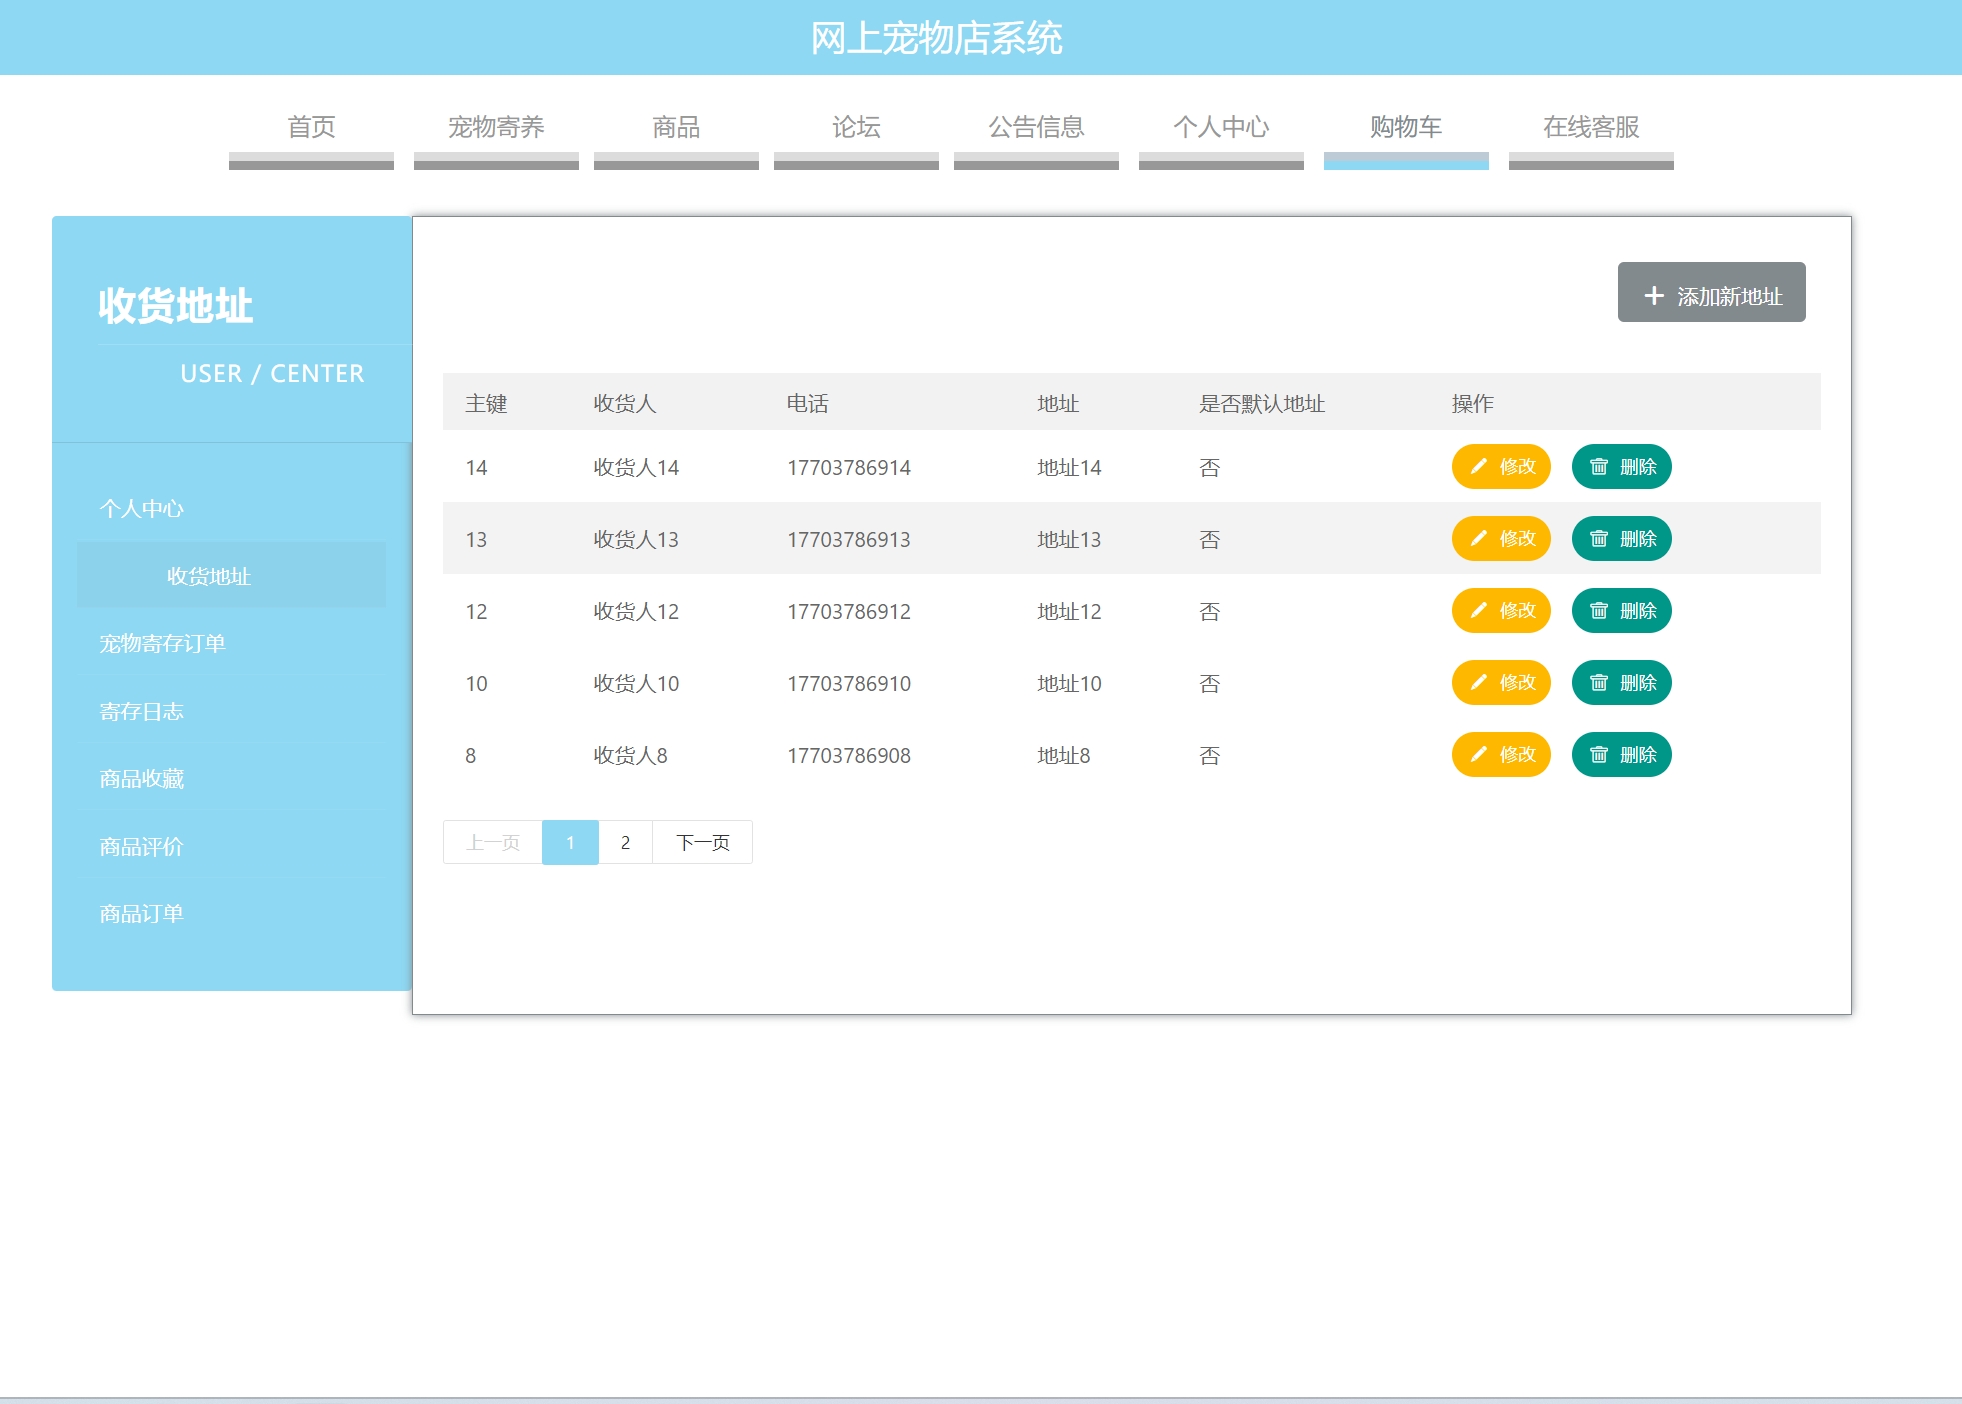1962x1404 pixels.
Task: Open 寄存日志 in the sidebar
Action: tap(141, 712)
